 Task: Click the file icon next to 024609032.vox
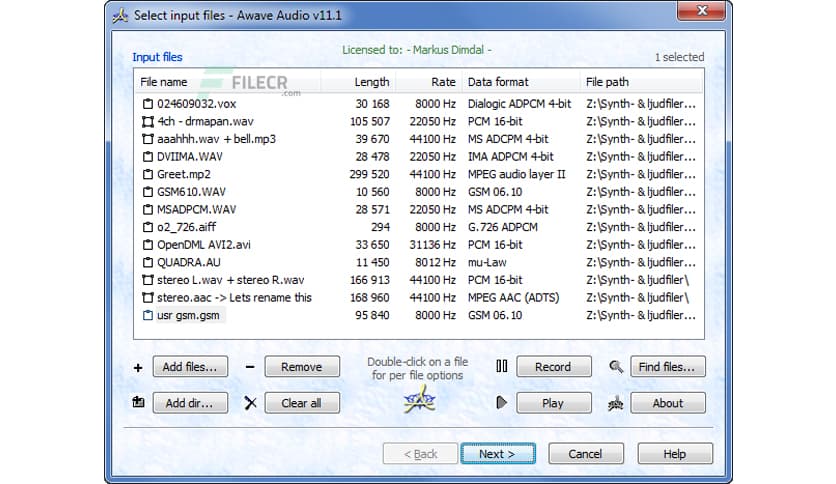coord(148,104)
